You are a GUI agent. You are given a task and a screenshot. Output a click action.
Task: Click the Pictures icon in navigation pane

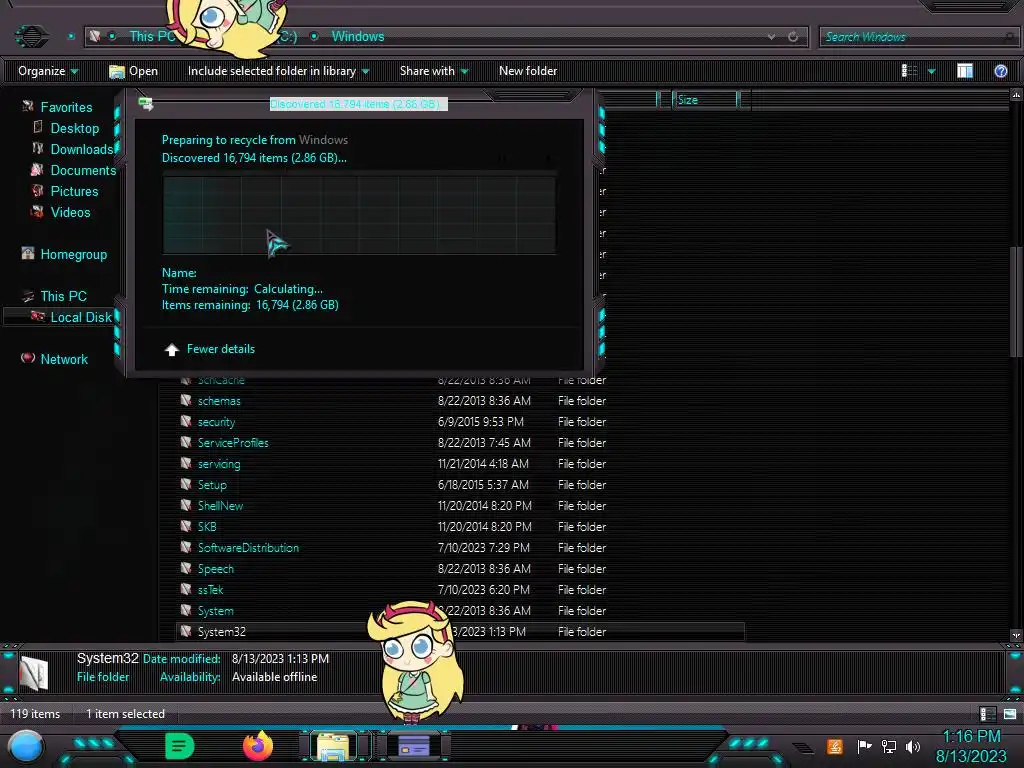(x=37, y=191)
